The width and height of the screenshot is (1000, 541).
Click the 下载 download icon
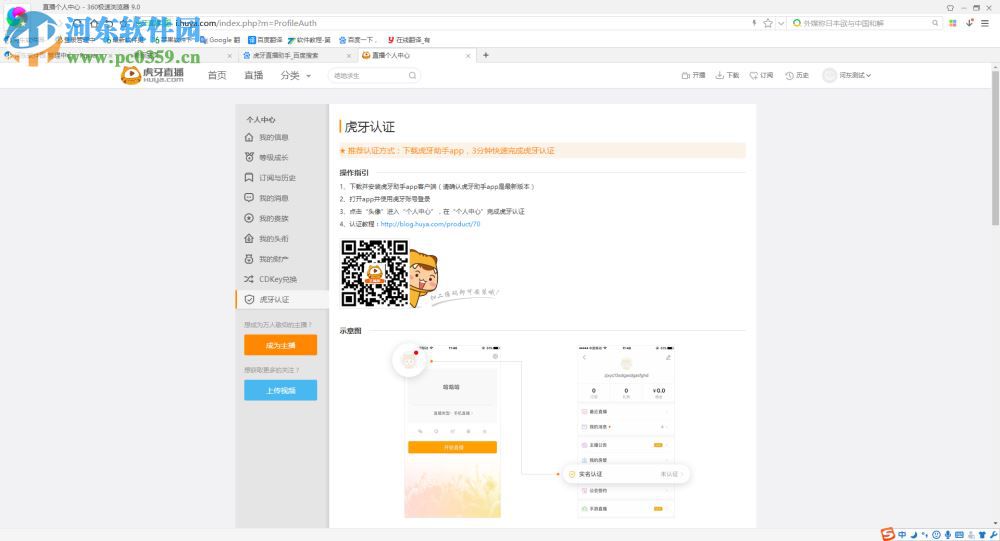[719, 75]
